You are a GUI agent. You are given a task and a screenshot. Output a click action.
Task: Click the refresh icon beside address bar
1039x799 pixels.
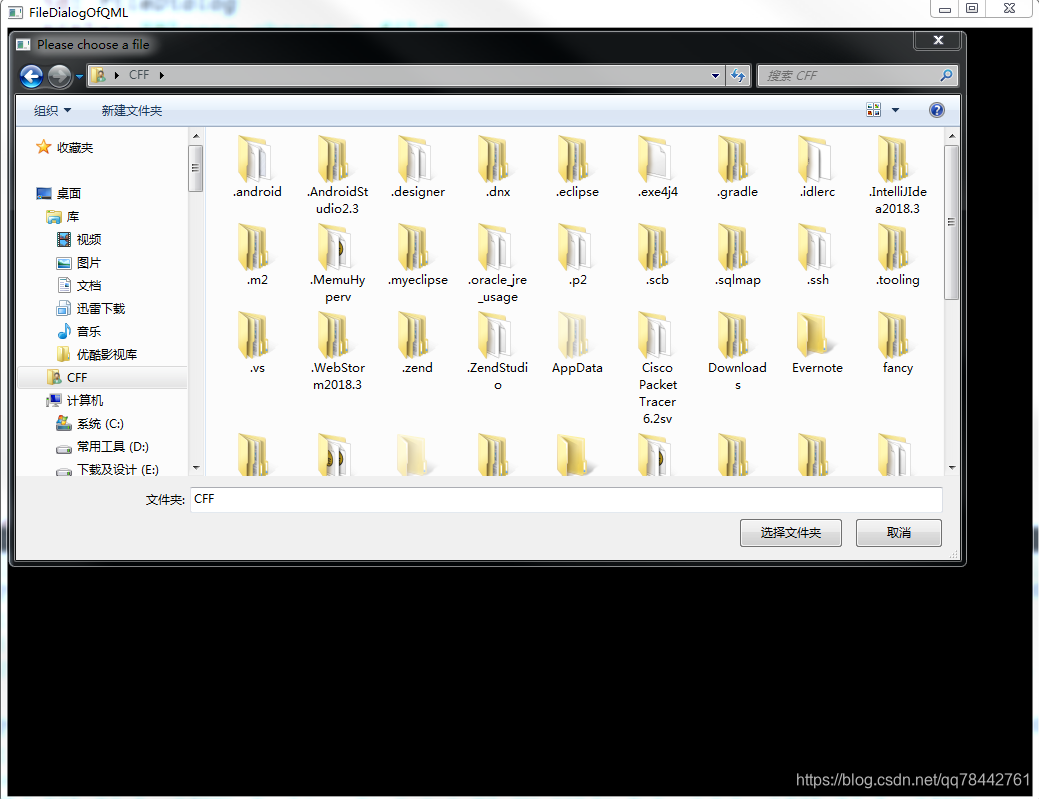coord(738,76)
